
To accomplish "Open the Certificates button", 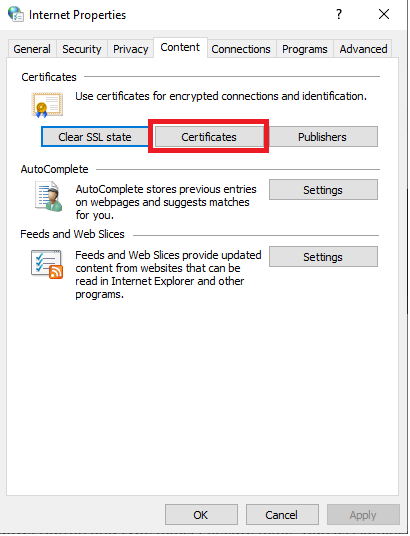I will point(209,137).
